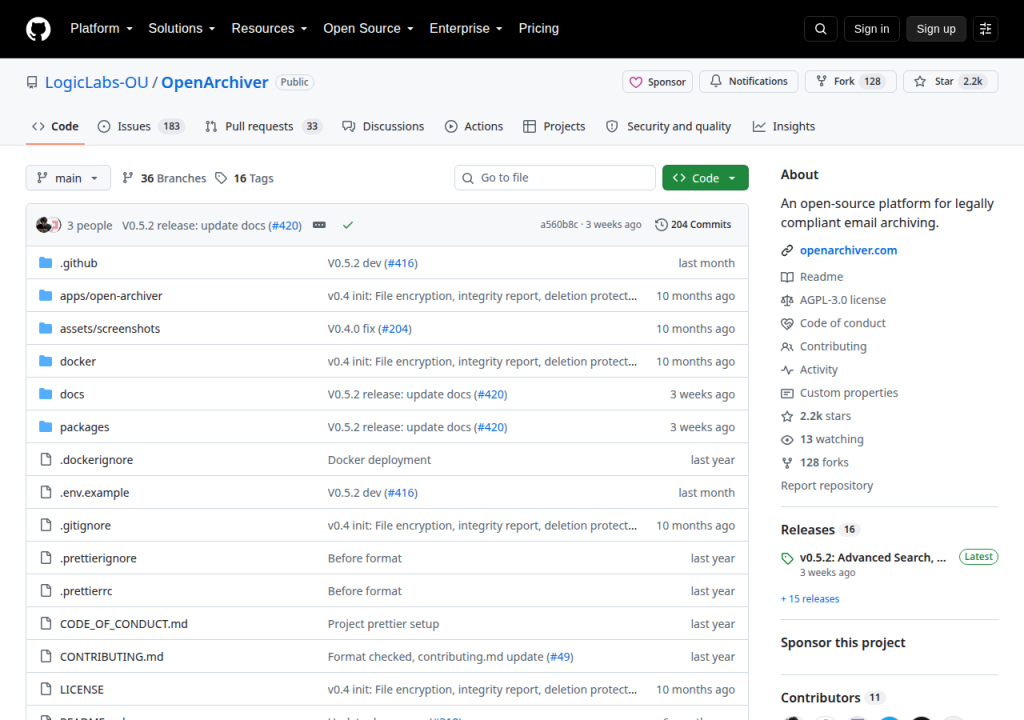The height and width of the screenshot is (720, 1024).
Task: Click the Notifications bell button
Action: coord(748,82)
